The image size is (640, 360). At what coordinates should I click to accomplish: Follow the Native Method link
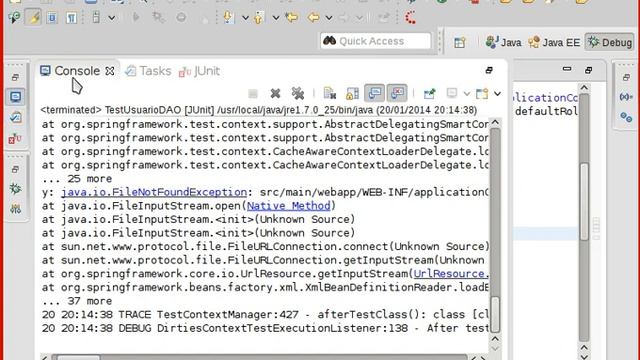[x=289, y=206]
